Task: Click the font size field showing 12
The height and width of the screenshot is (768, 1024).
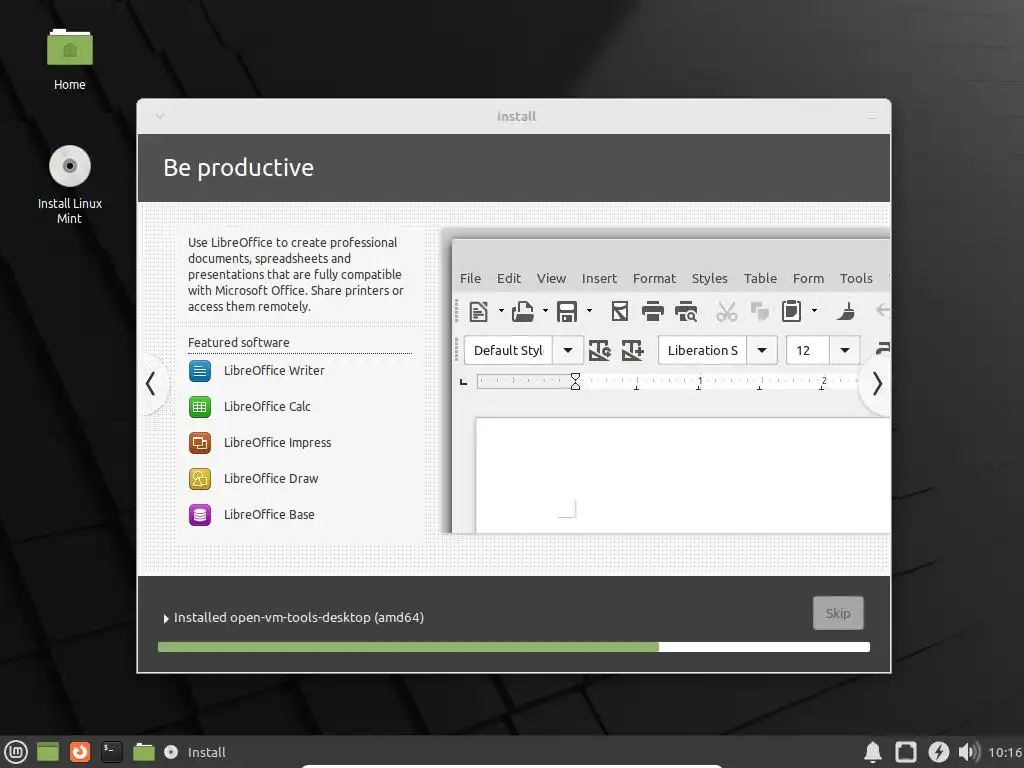Action: 808,351
